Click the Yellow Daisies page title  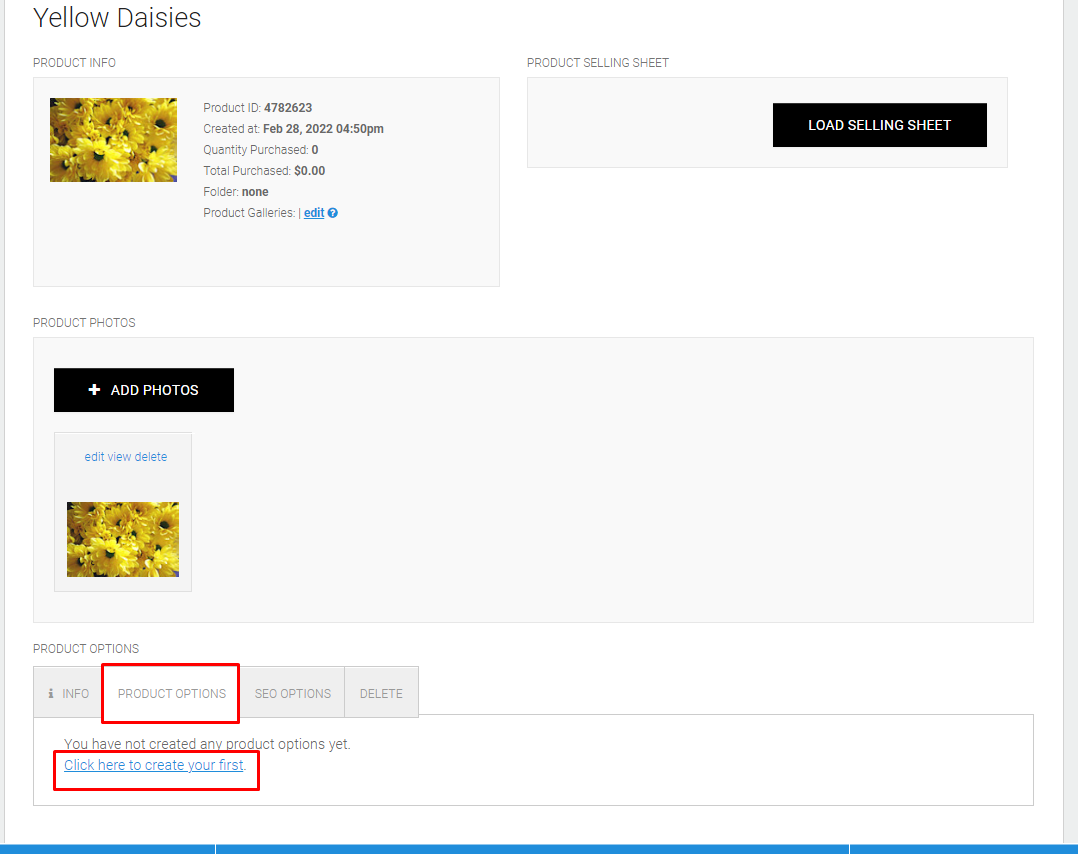click(x=117, y=18)
